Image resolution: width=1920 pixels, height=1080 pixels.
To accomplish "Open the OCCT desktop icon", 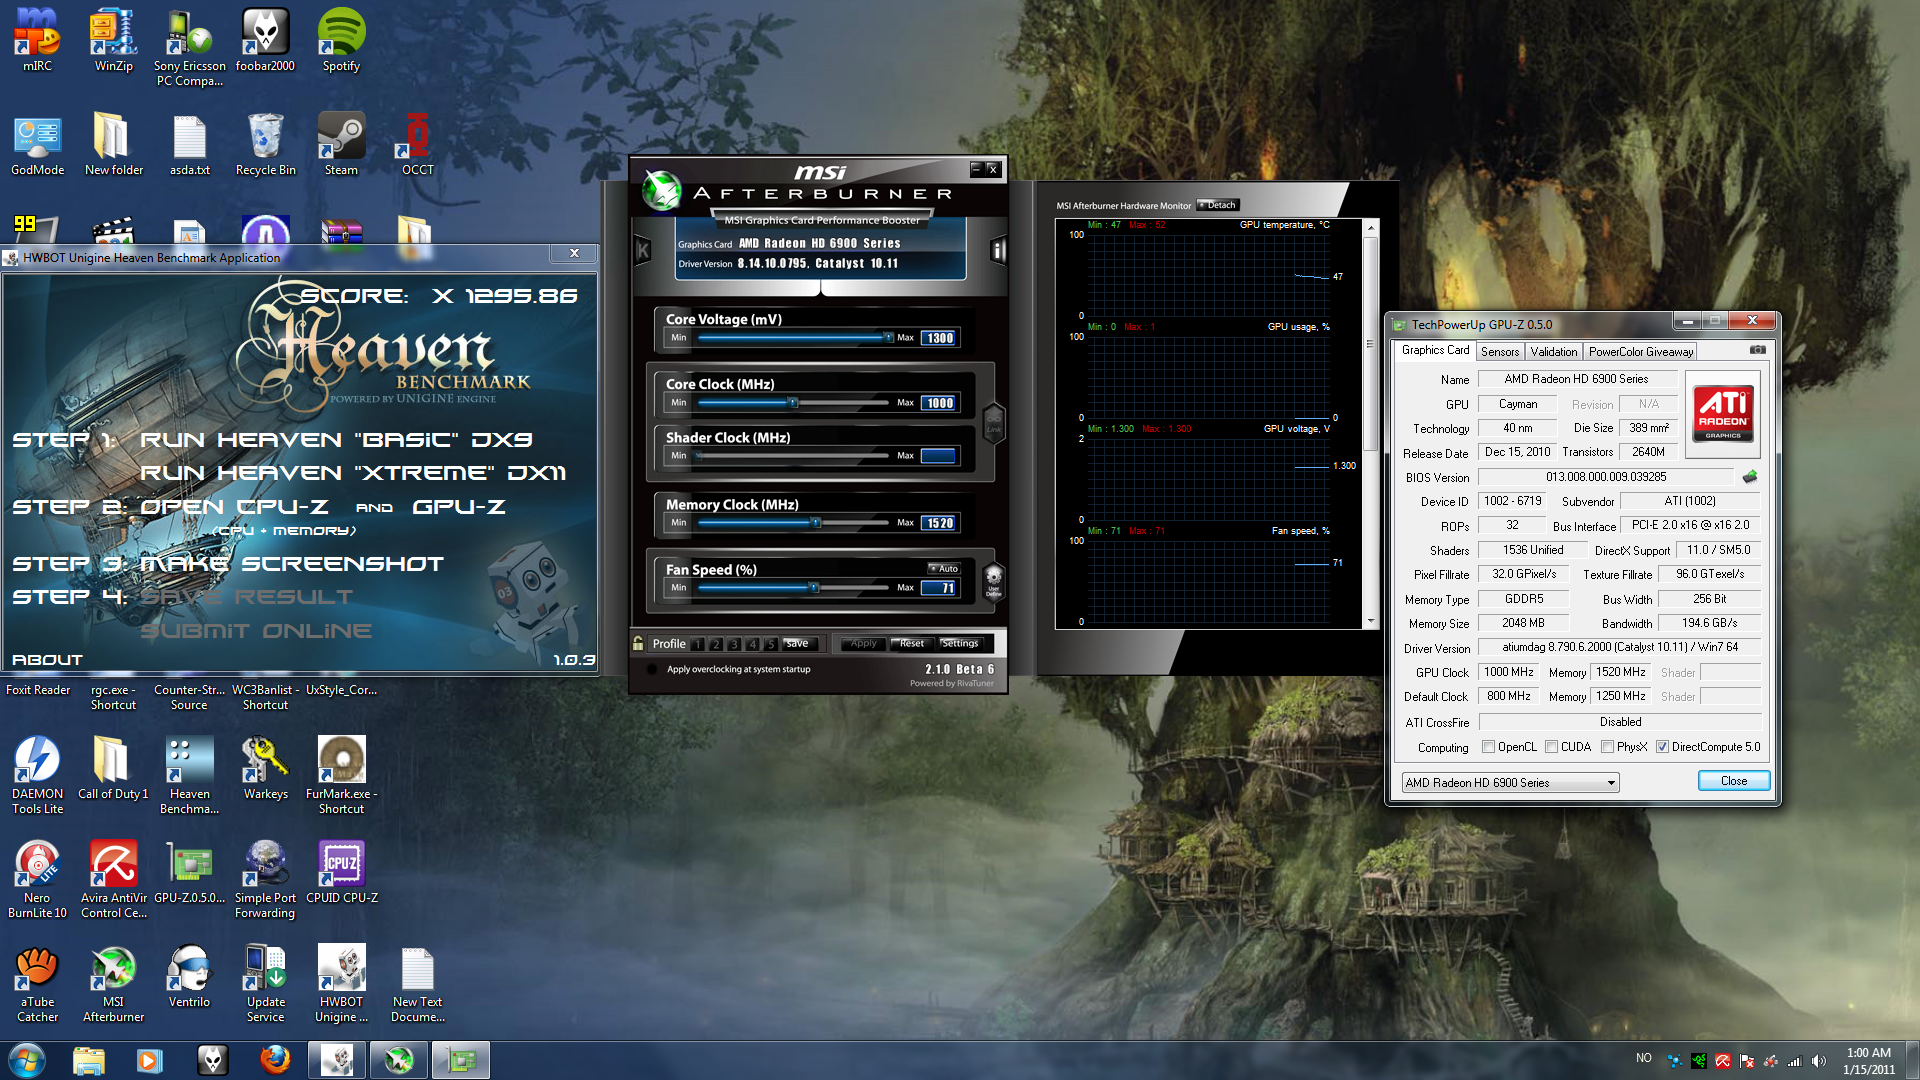I will (417, 144).
